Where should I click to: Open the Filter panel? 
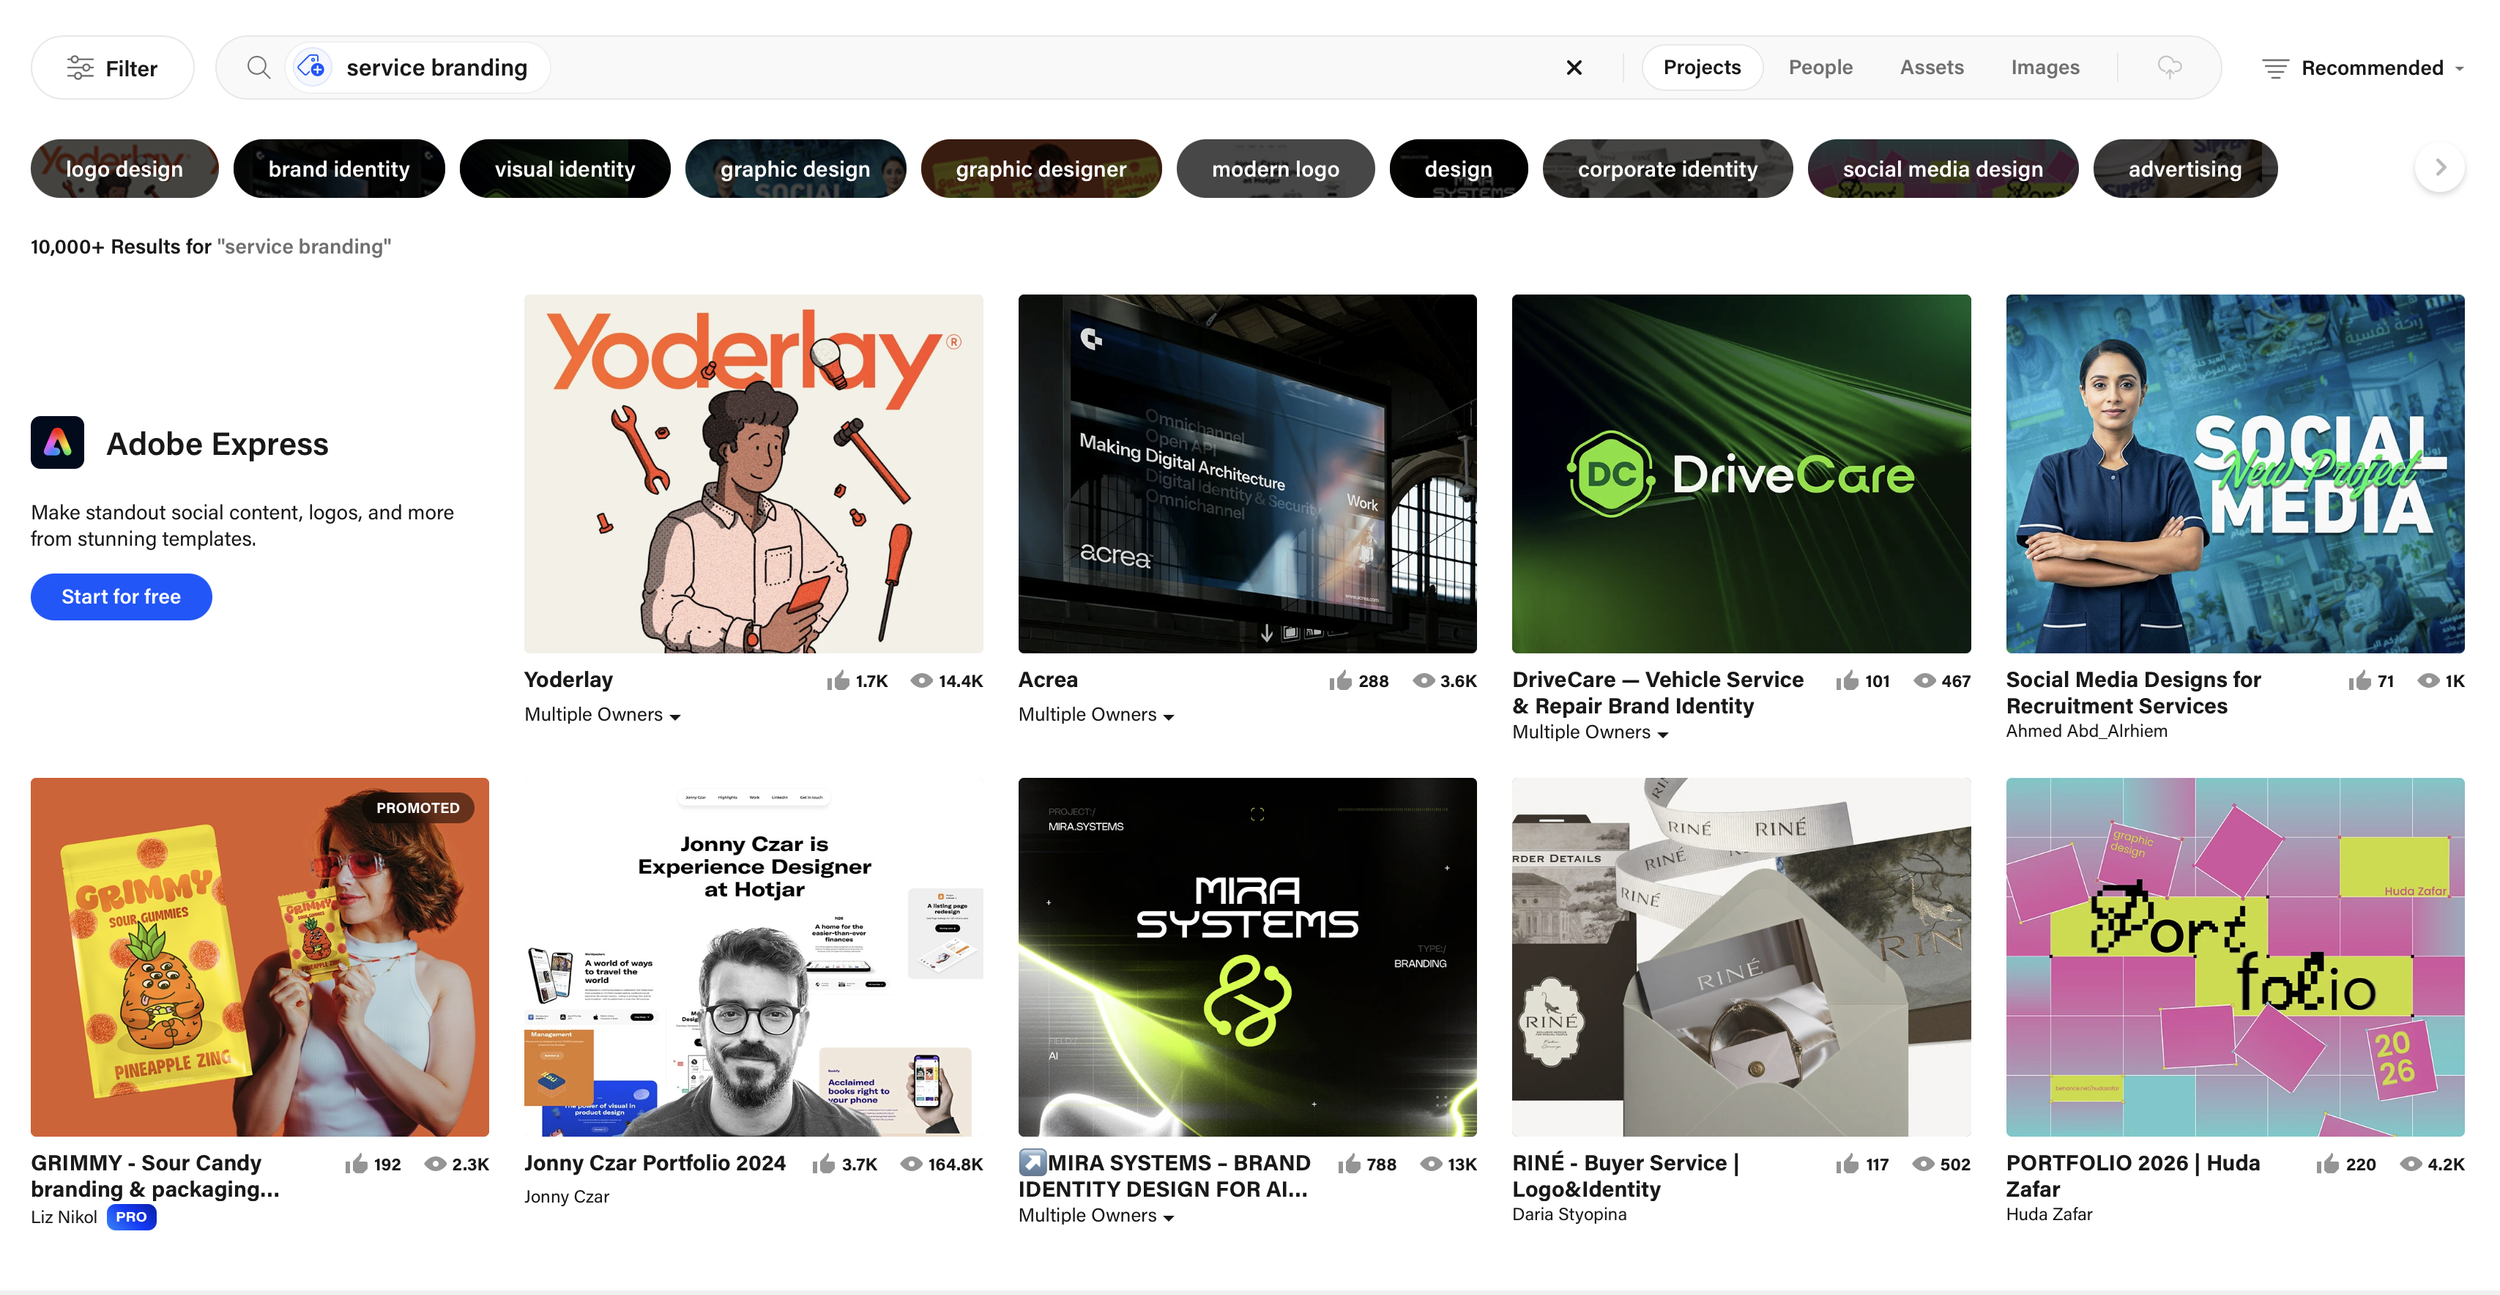click(x=112, y=68)
